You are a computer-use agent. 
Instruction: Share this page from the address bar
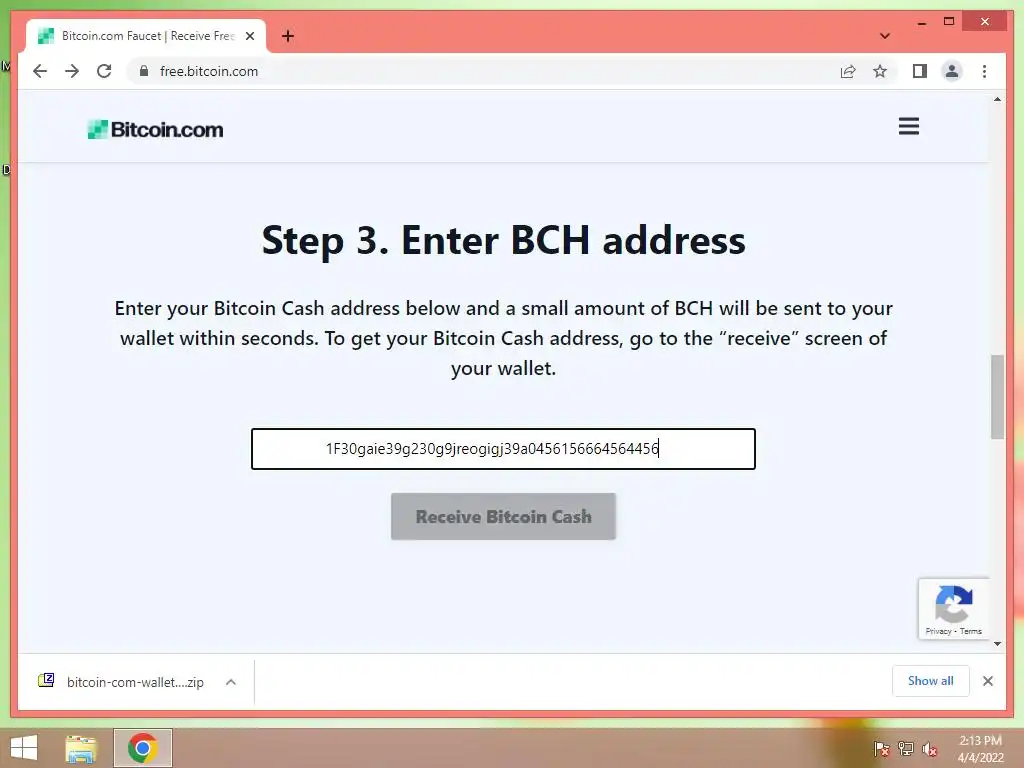(848, 71)
